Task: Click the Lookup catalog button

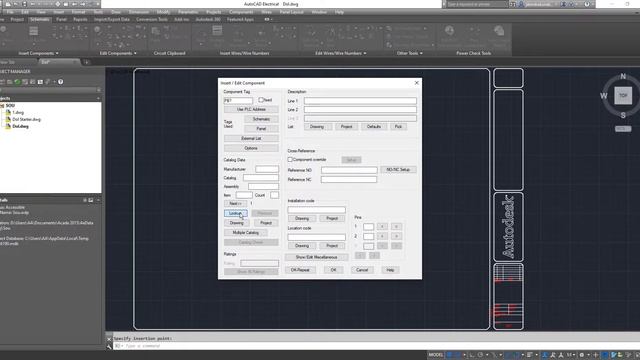Action: click(236, 213)
